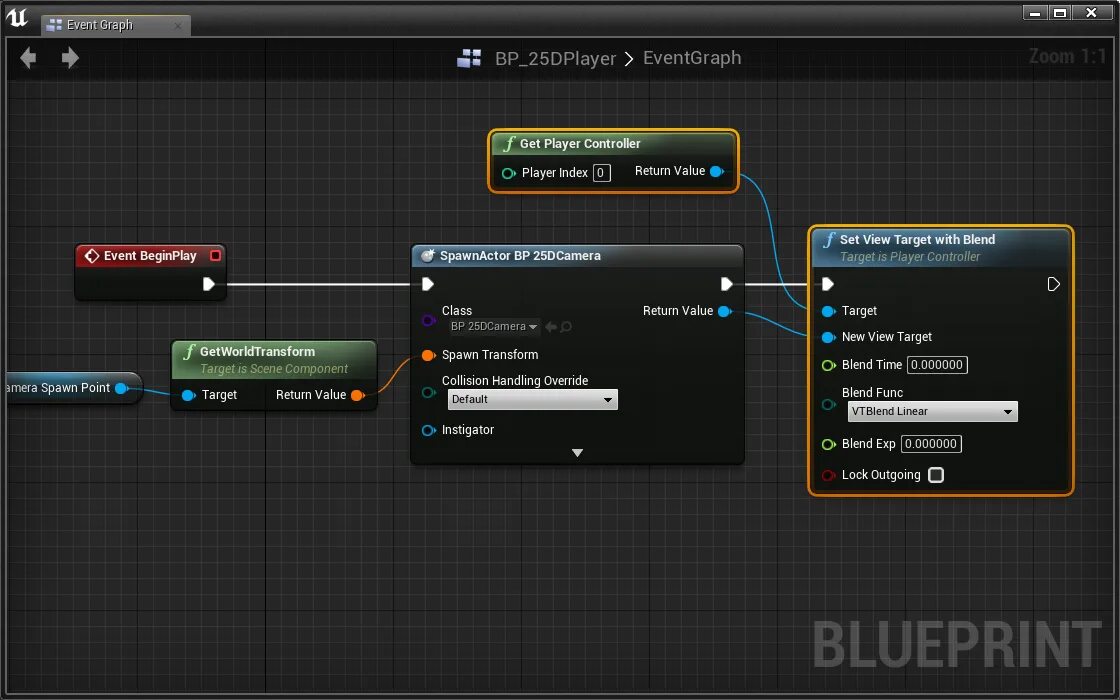Click SpawnActor execution input pin
The width and height of the screenshot is (1120, 700).
click(428, 284)
